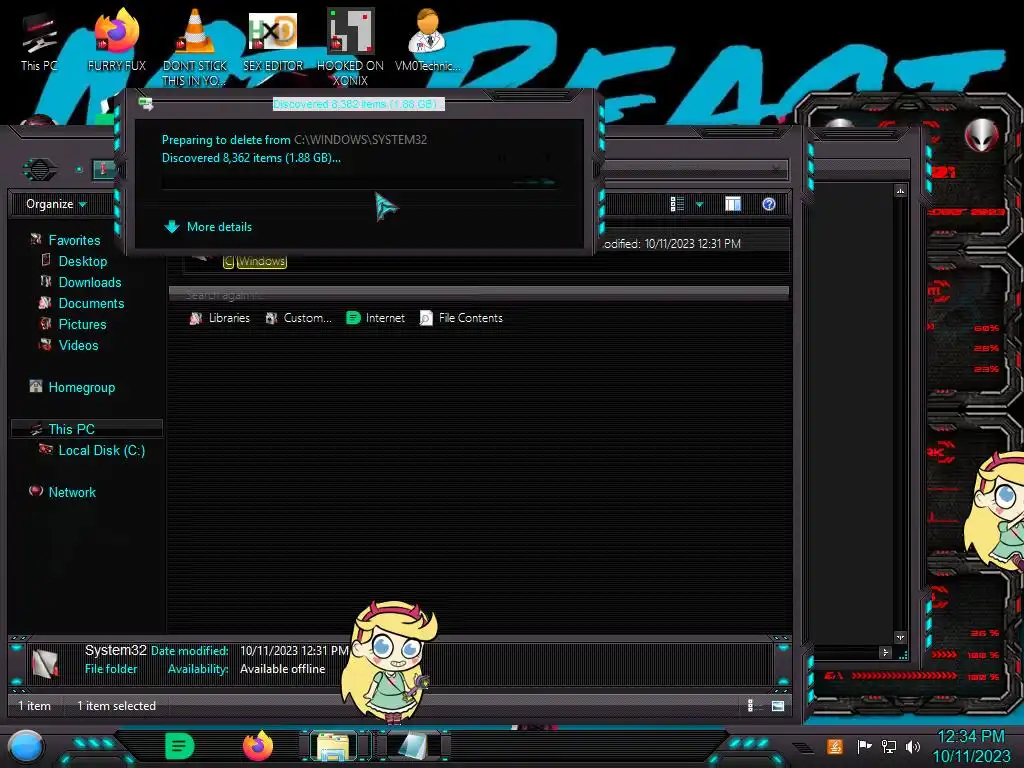Click the Explorer back navigation hexagon button
The height and width of the screenshot is (768, 1024).
[40, 170]
